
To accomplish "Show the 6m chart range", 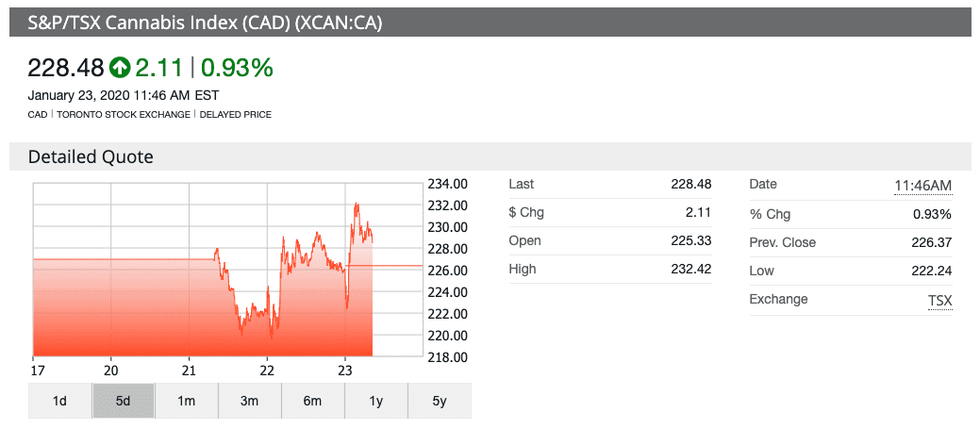I will 312,401.
